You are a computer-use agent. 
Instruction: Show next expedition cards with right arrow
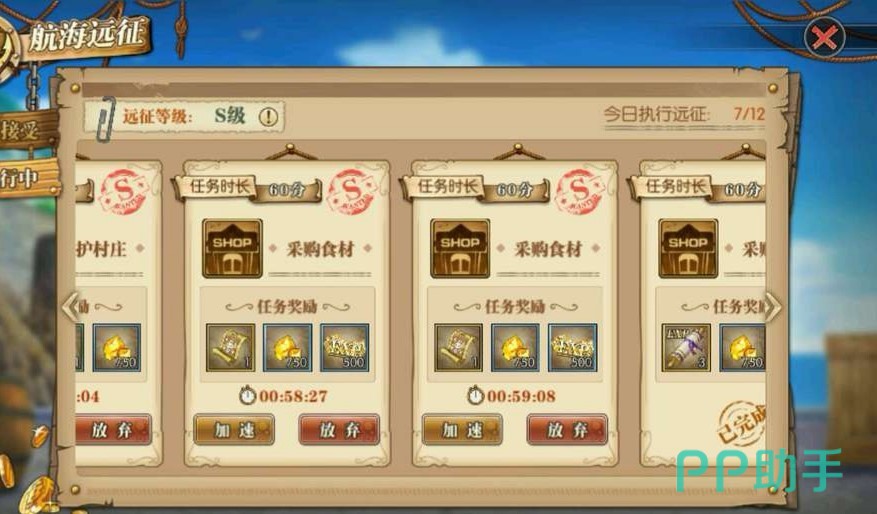point(773,306)
